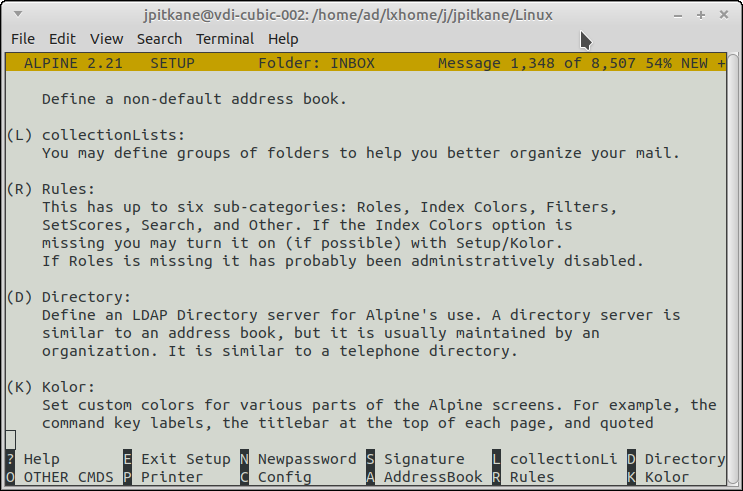
Task: Click the window menu arrow in title bar
Action: point(18,14)
